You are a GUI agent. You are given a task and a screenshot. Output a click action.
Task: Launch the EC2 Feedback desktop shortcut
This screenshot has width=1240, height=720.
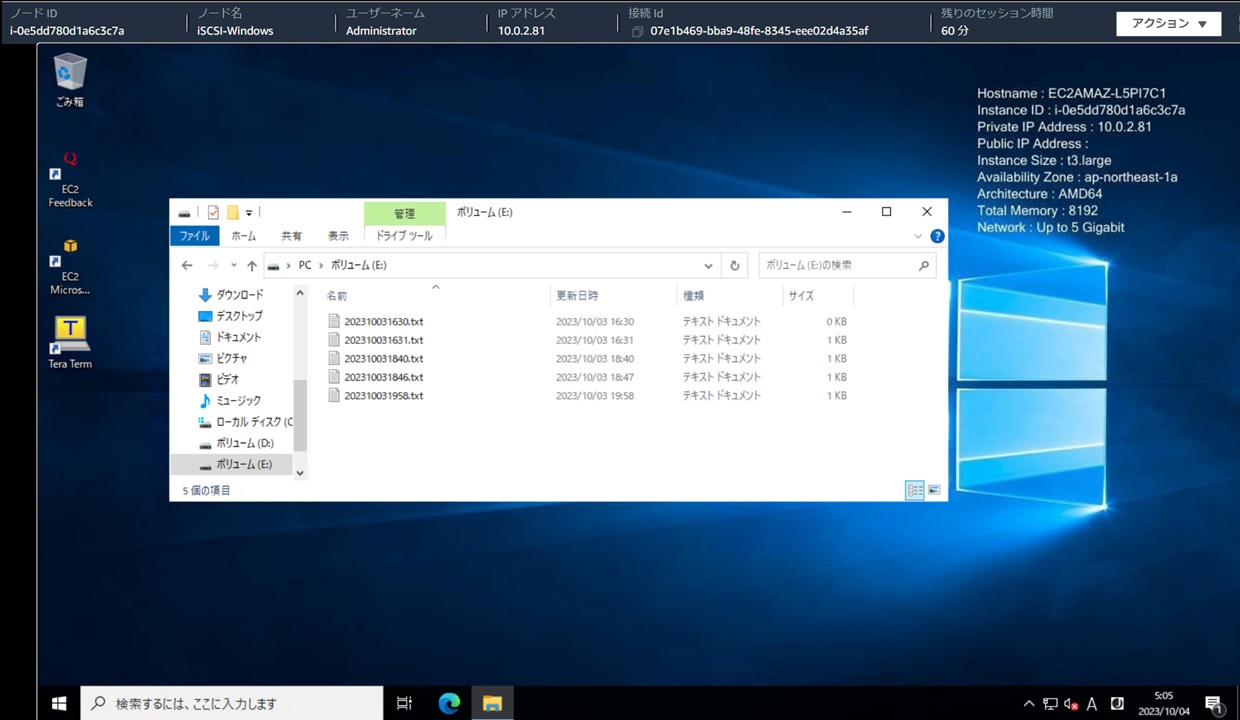click(69, 165)
